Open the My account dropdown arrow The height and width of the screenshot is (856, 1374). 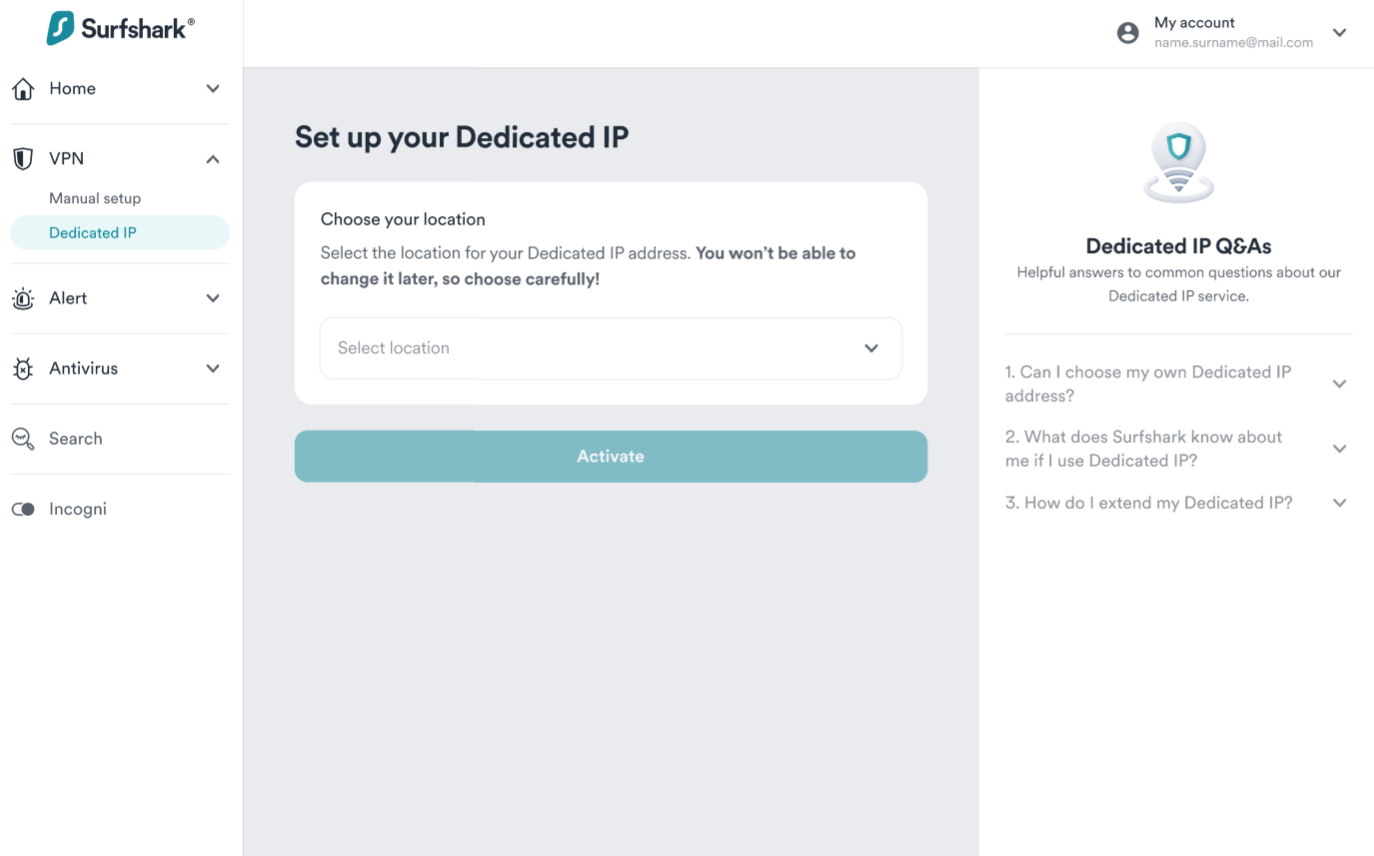click(1340, 33)
